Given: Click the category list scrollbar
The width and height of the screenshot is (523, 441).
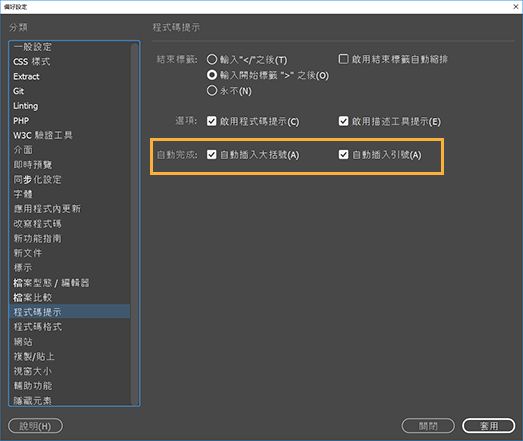Looking at the screenshot, I should click(x=134, y=224).
